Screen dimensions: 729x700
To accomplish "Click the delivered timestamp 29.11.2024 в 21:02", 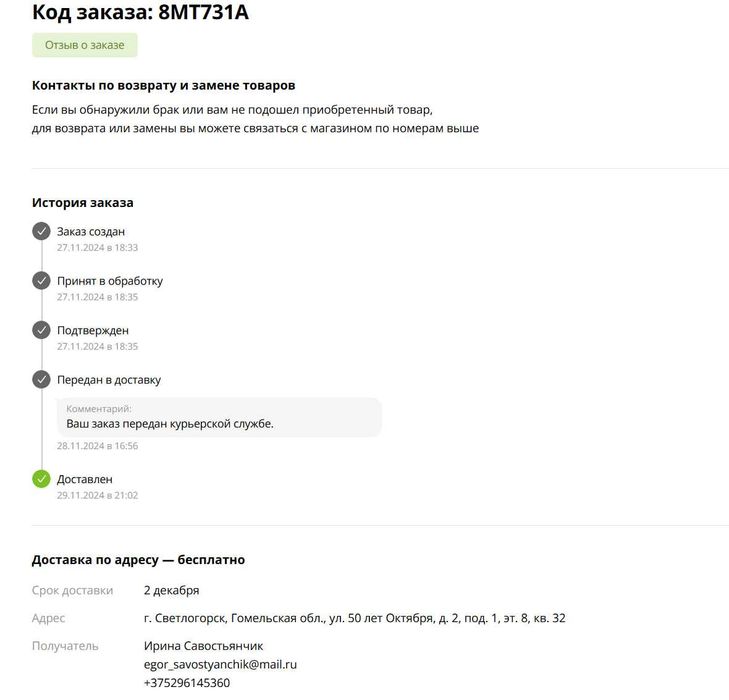I will tap(97, 495).
